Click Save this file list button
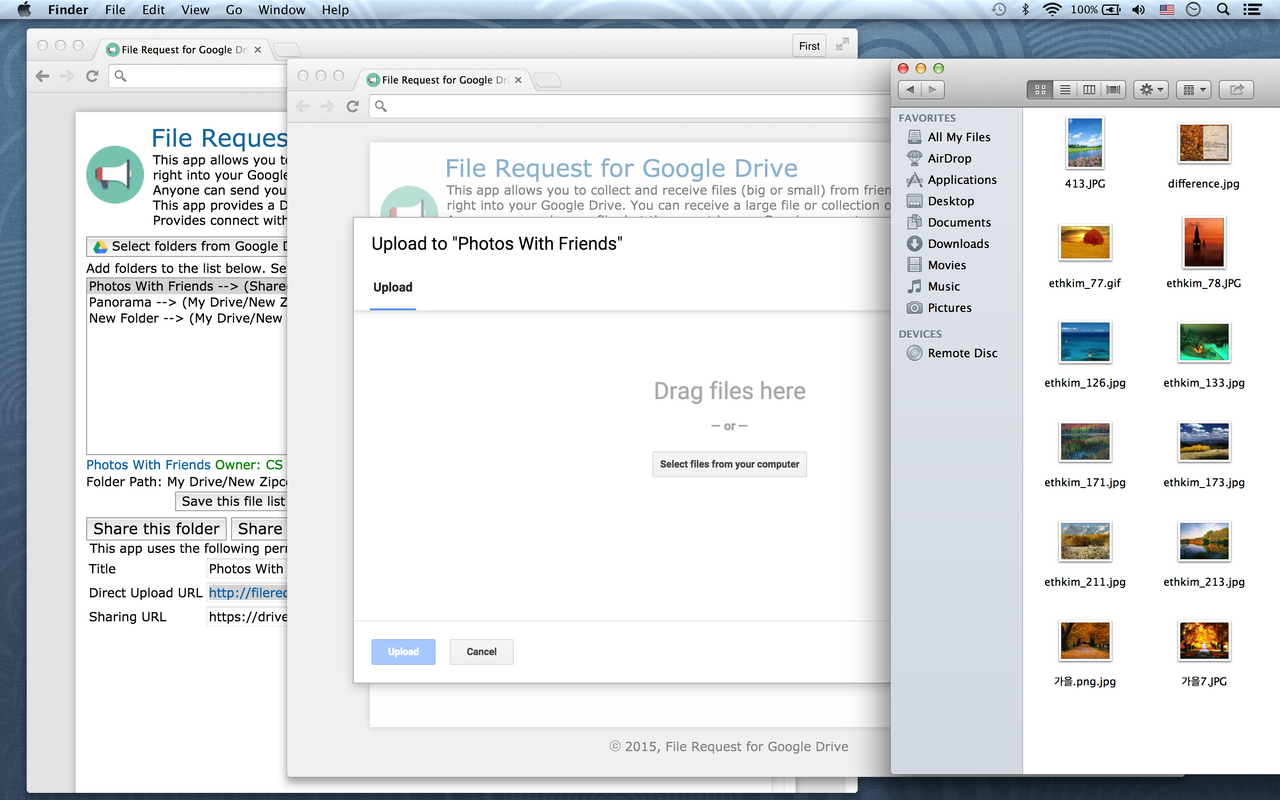 [x=232, y=501]
